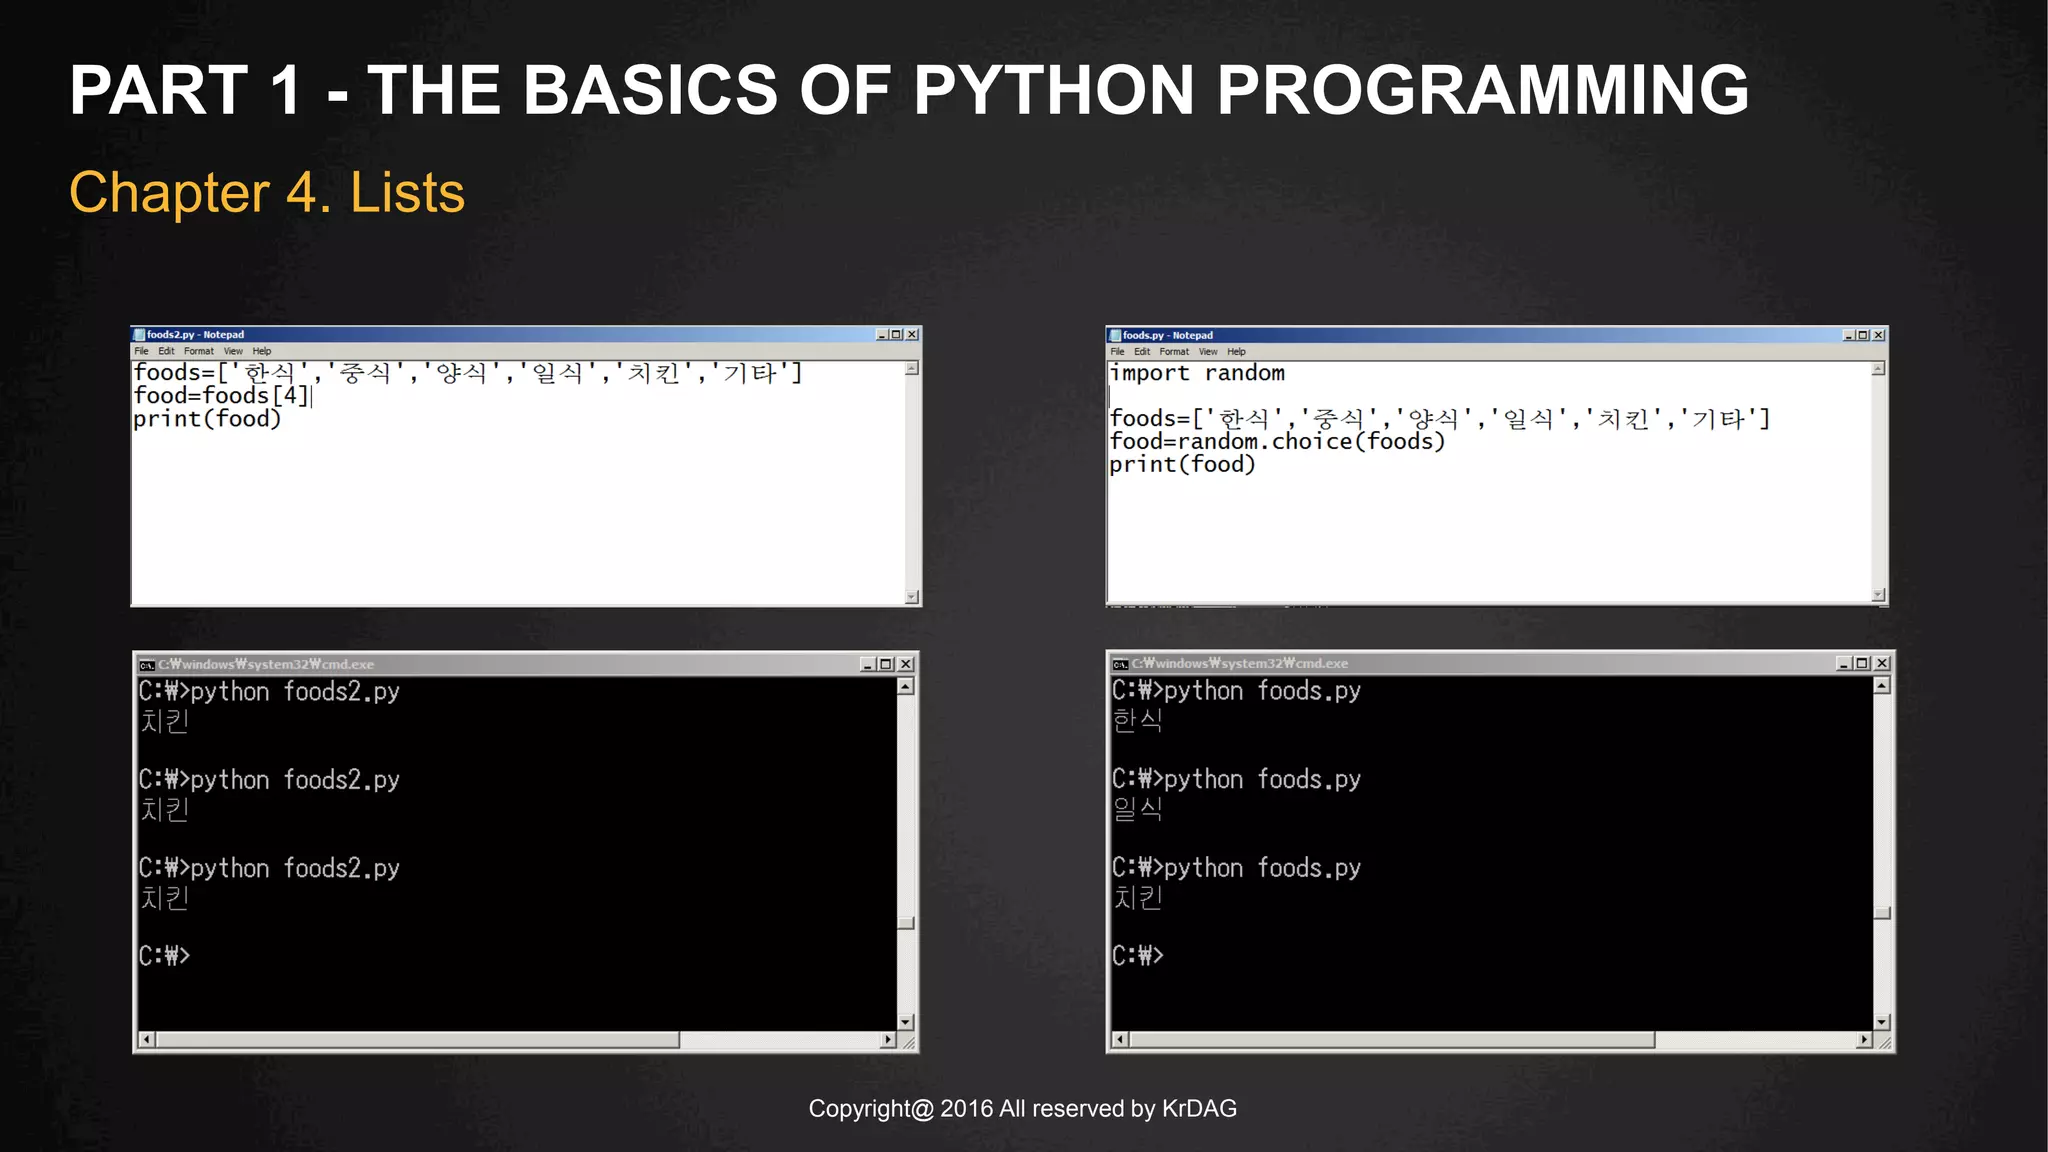Click text area after foods[4] in Notepad
The image size is (2048, 1152).
[314, 396]
